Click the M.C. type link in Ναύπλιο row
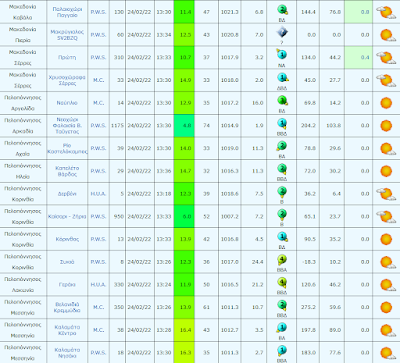Viewport: 400px width, 363px height. (98, 103)
